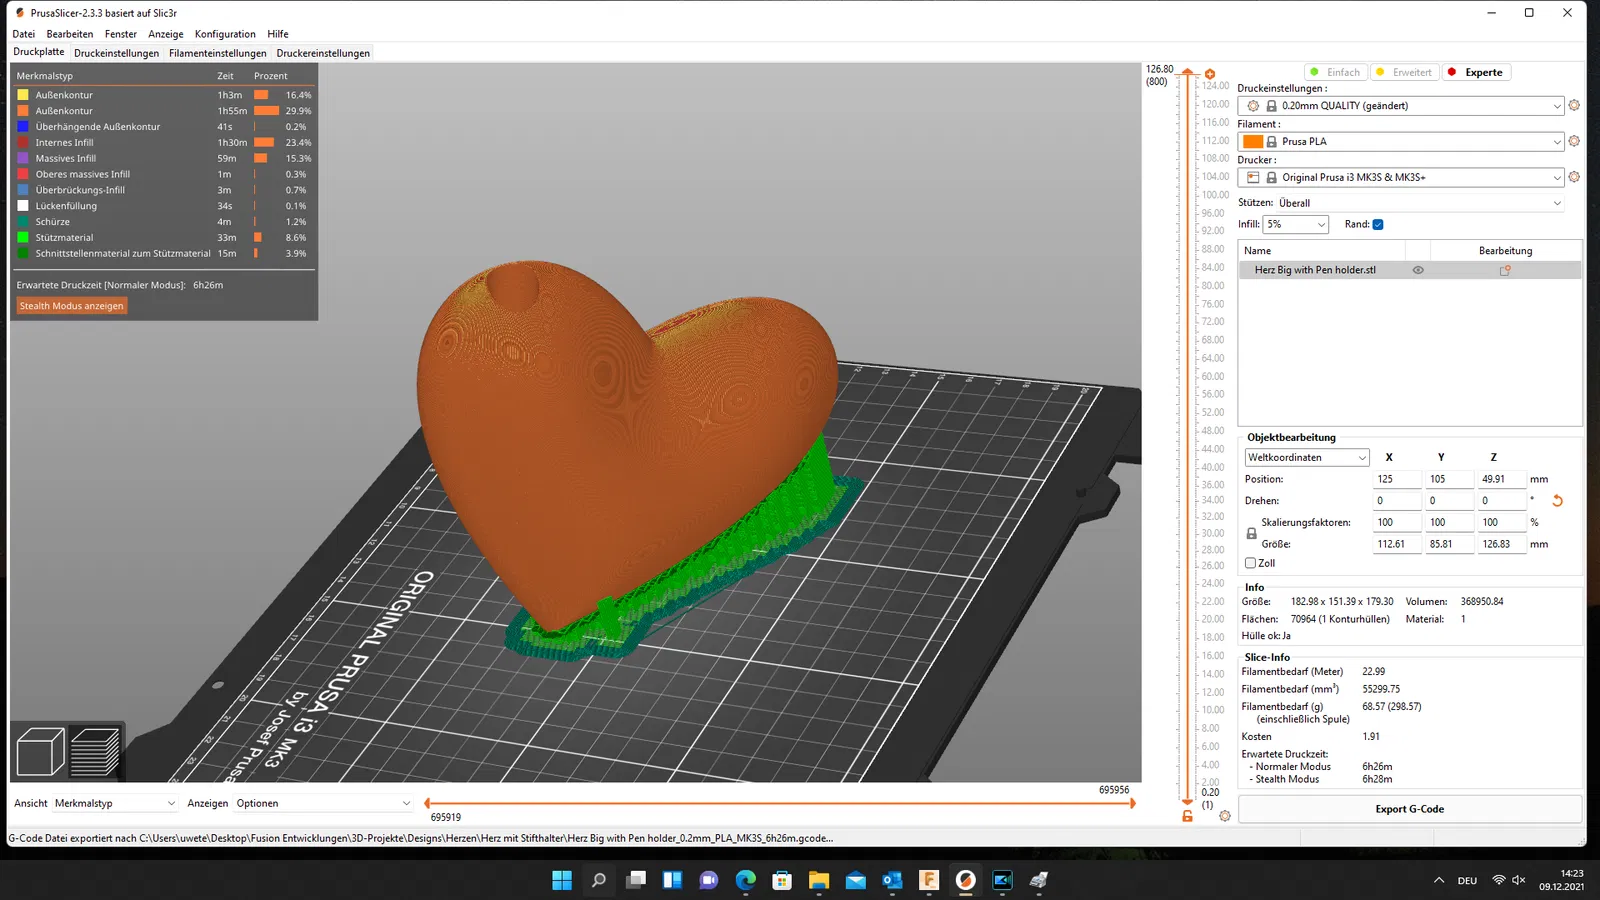The image size is (1600, 900).
Task: Click the plus icon atop layer slider
Action: tap(1210, 74)
